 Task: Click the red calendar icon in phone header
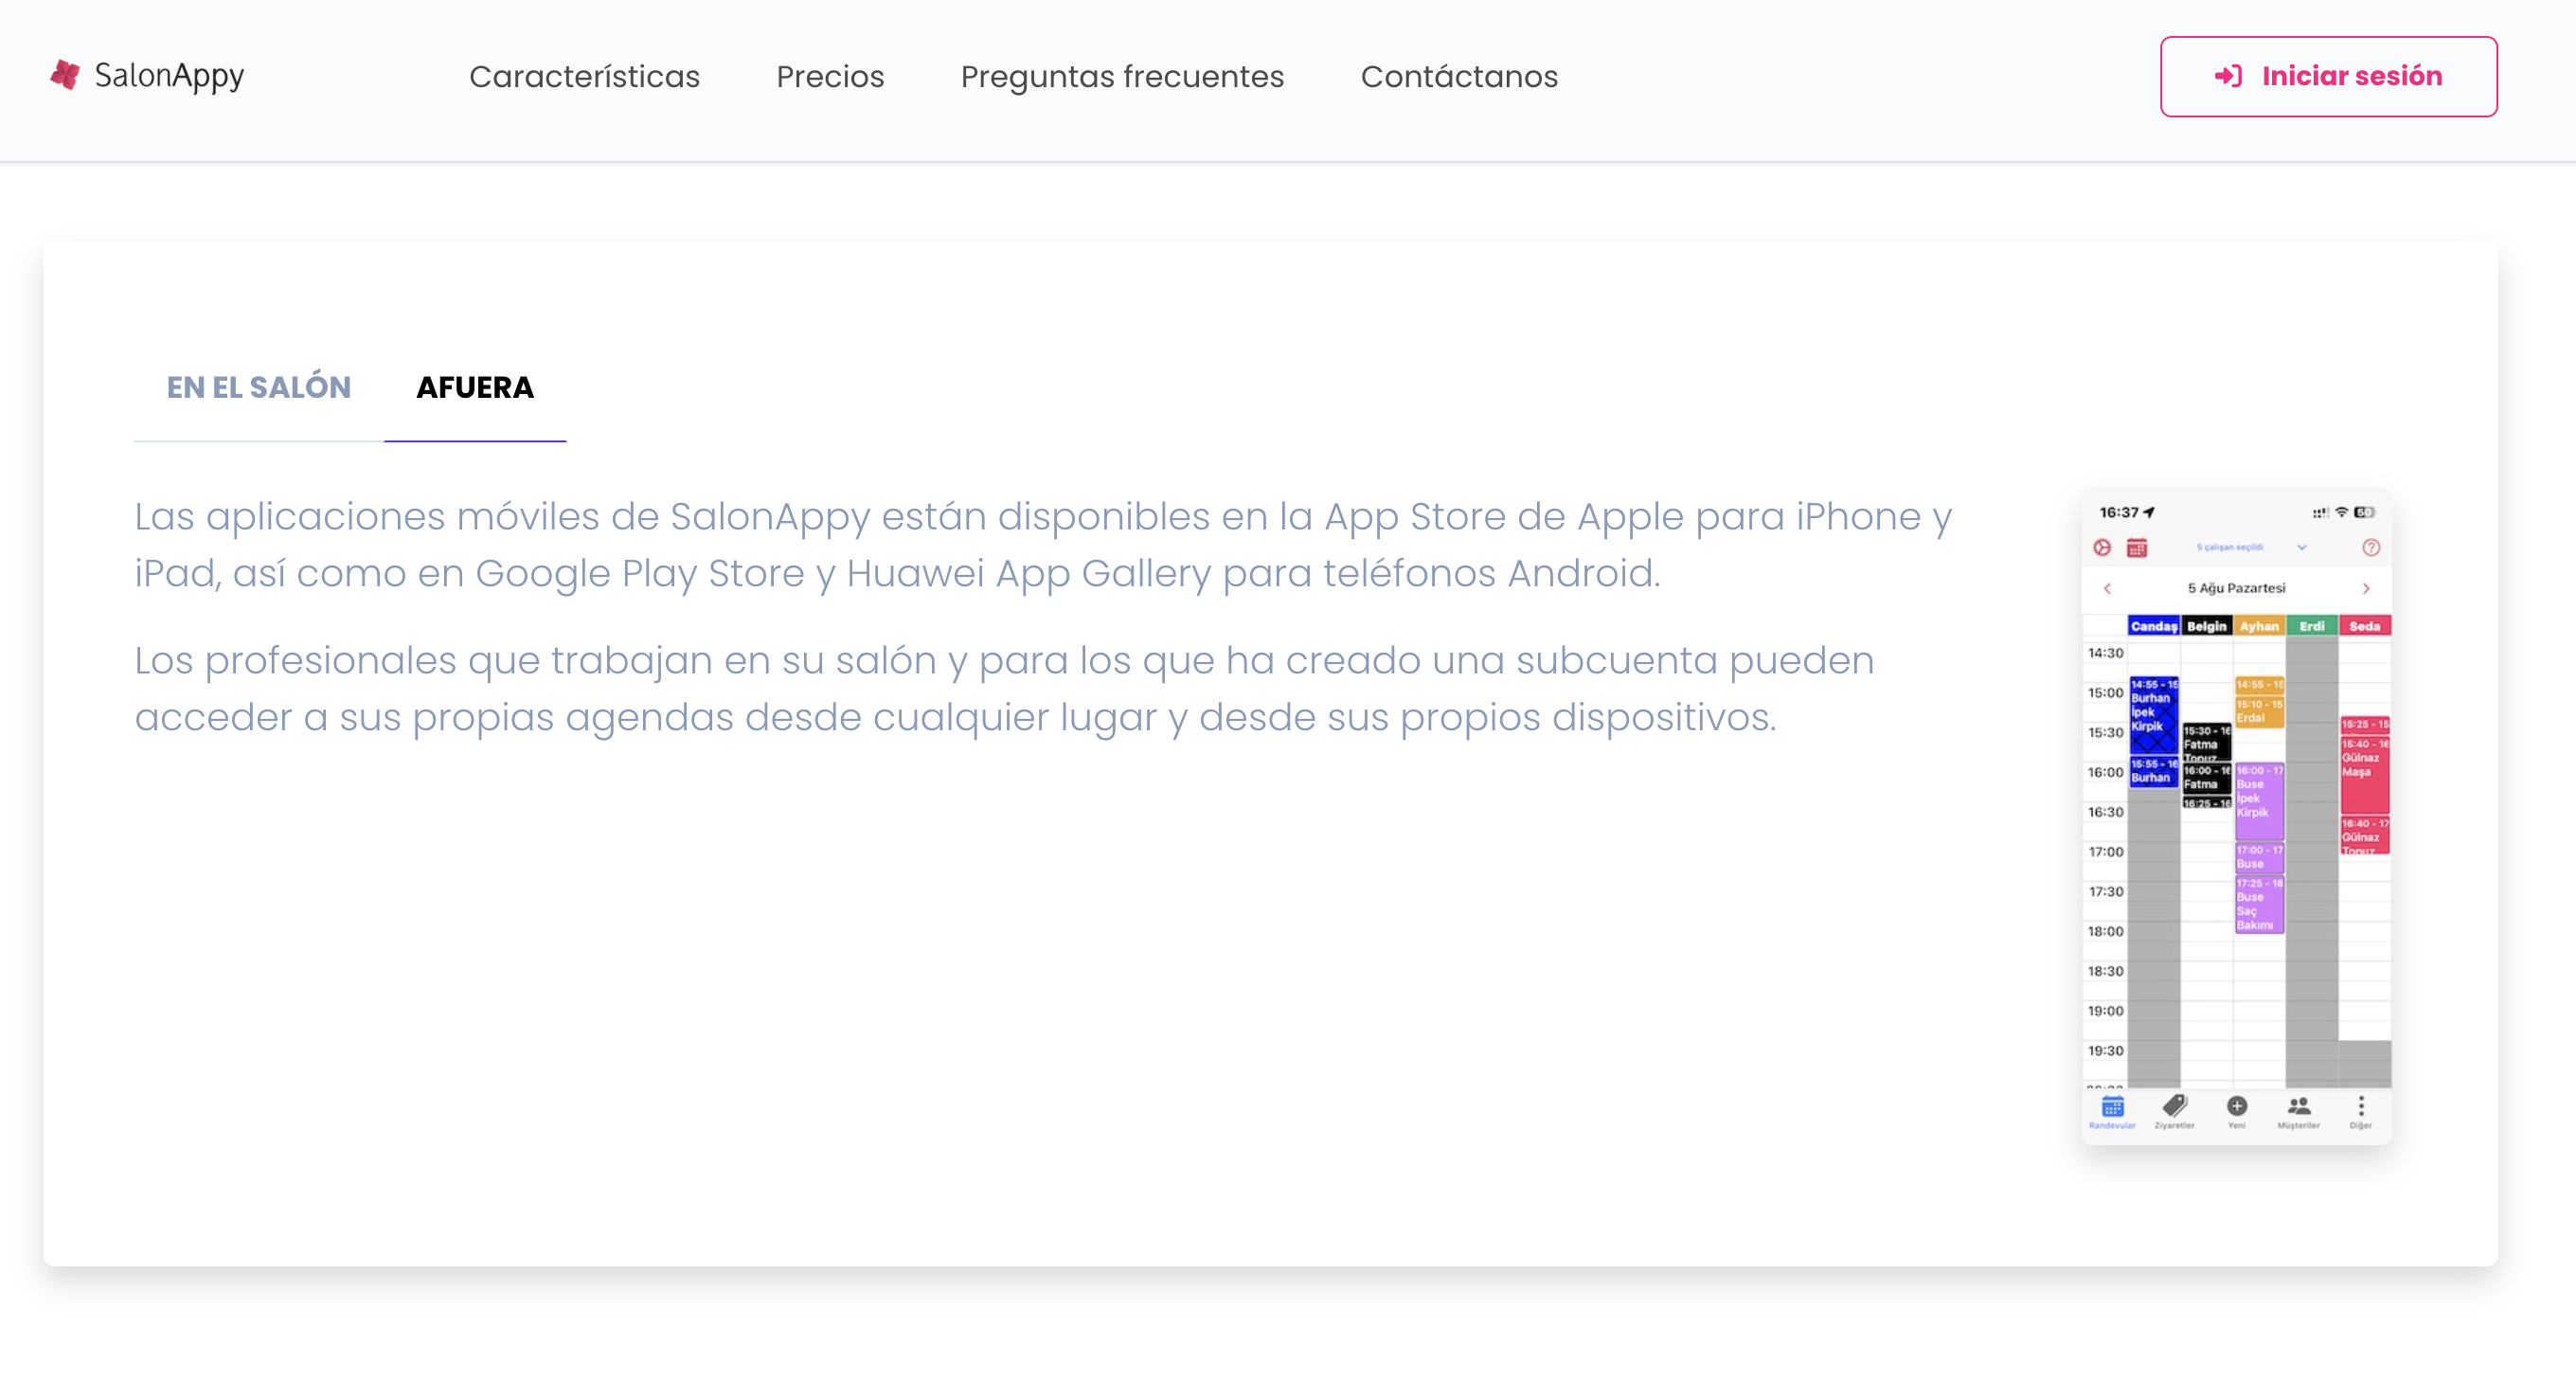coord(2136,547)
